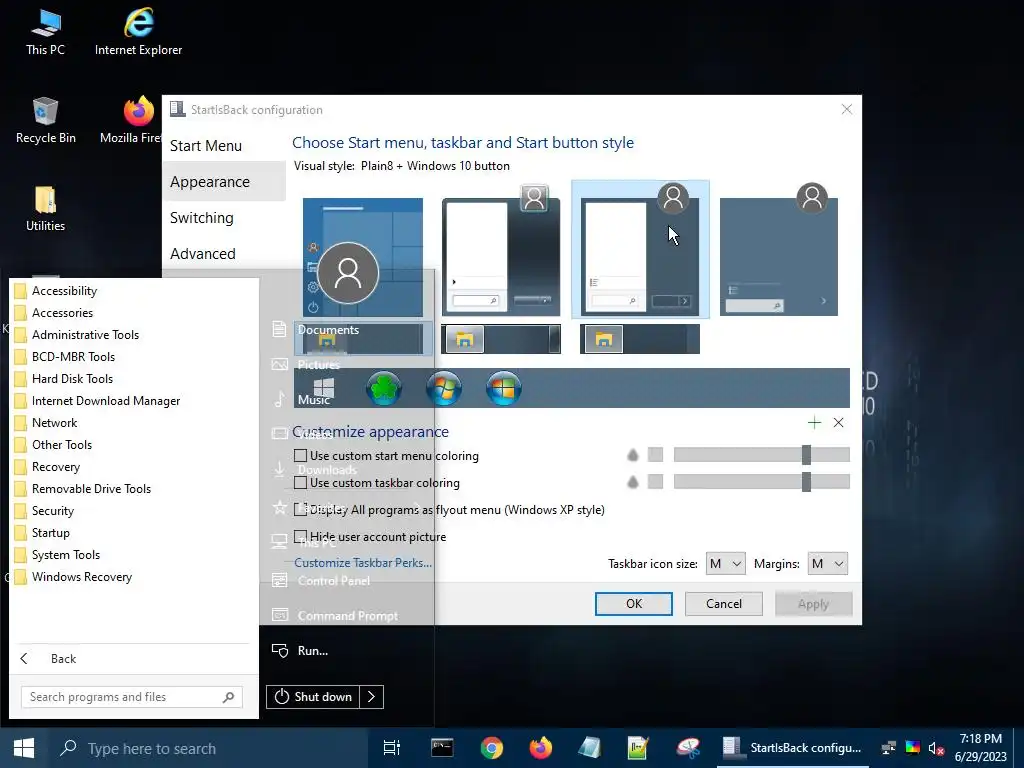Go Back from All Programs list
This screenshot has height=768, width=1024.
click(x=63, y=658)
